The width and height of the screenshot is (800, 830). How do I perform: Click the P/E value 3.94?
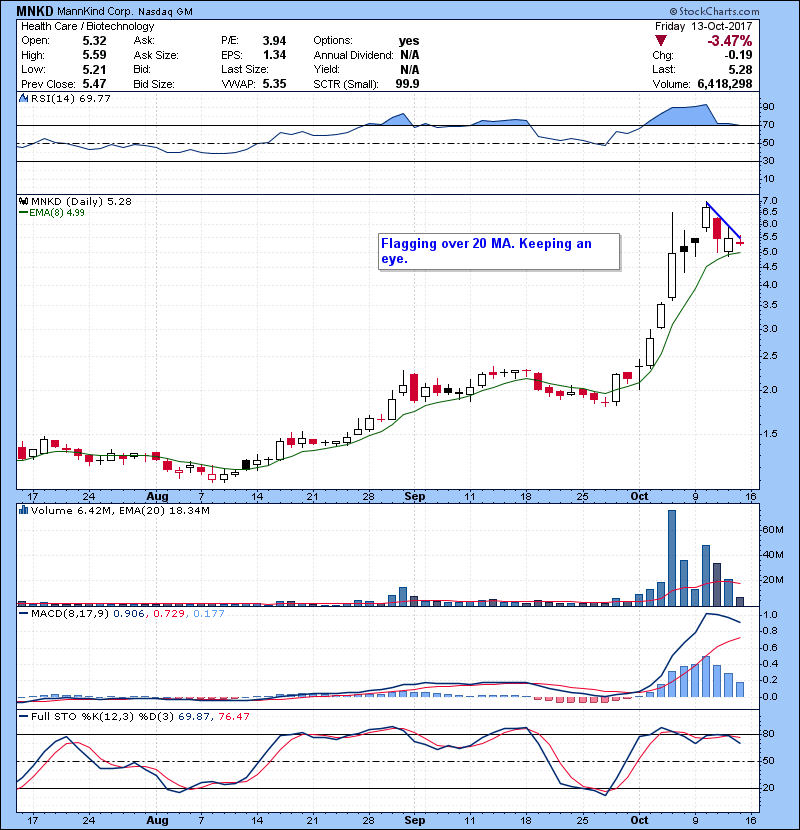(274, 41)
